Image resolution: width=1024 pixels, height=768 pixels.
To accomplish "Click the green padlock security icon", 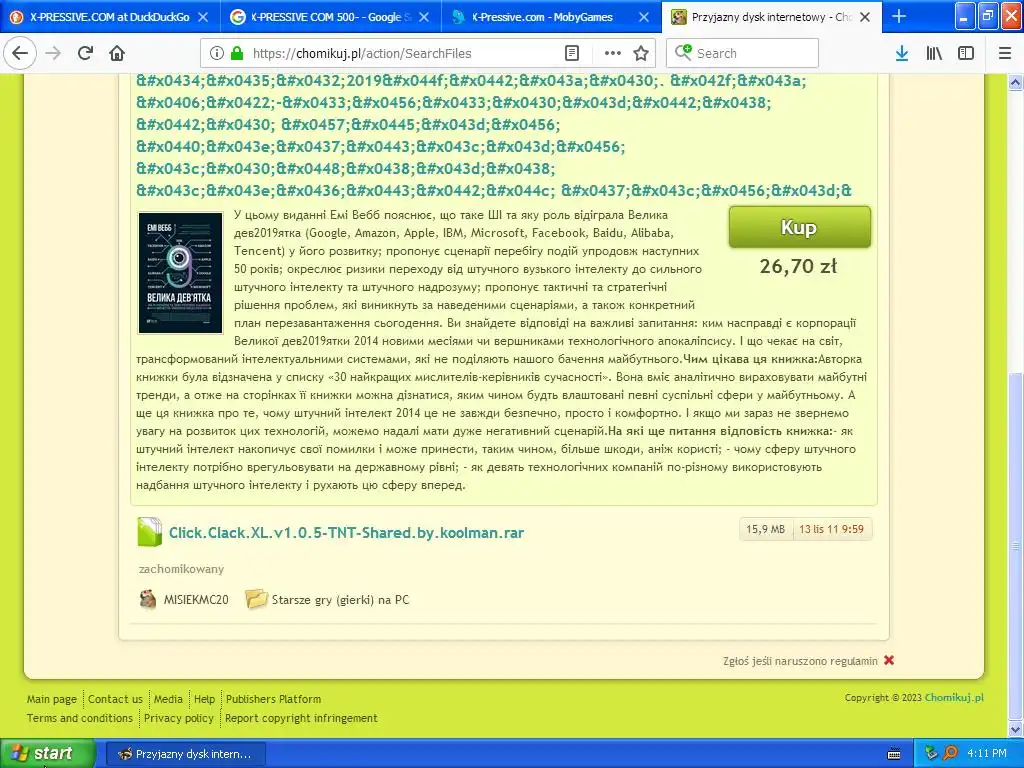I will [x=238, y=54].
